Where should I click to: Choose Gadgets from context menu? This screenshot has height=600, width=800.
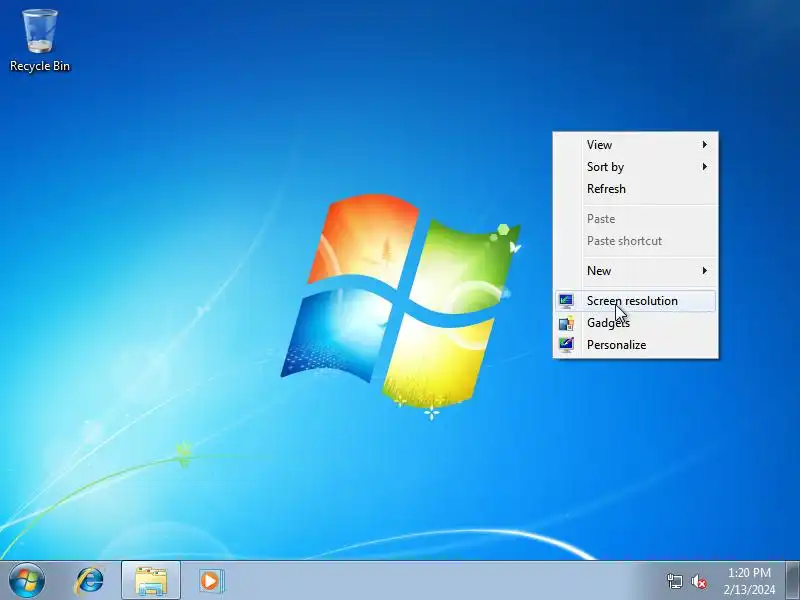click(636, 323)
